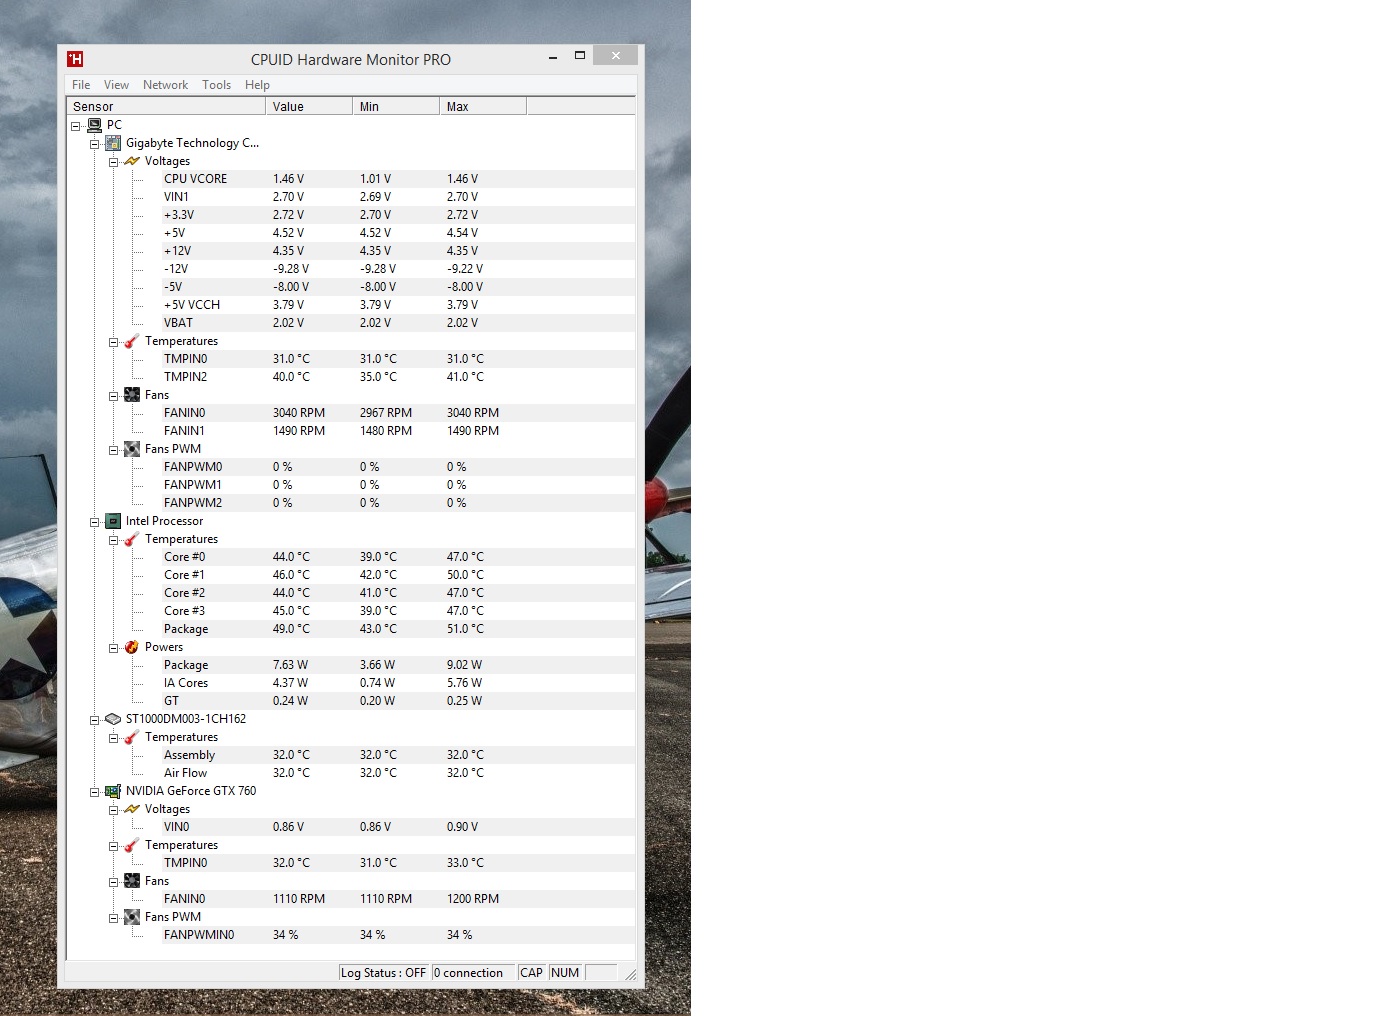Click the Intel Processor chip icon
Screen dimensions: 1400x1016
(x=113, y=521)
